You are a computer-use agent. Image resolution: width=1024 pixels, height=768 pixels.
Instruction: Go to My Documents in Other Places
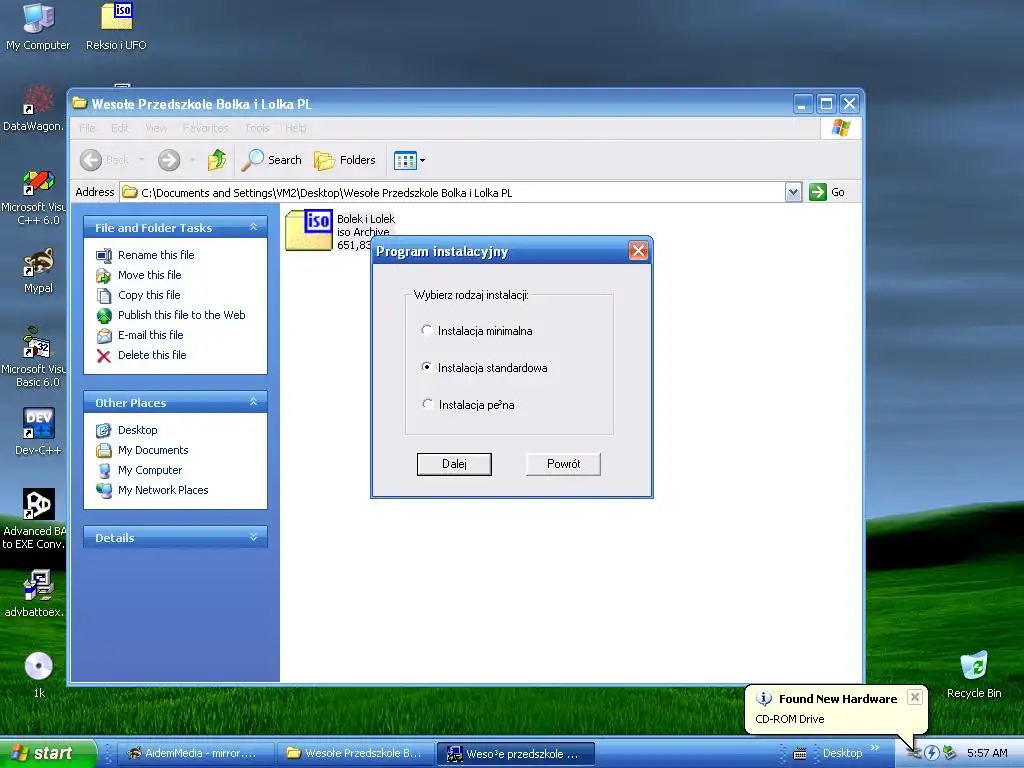153,450
